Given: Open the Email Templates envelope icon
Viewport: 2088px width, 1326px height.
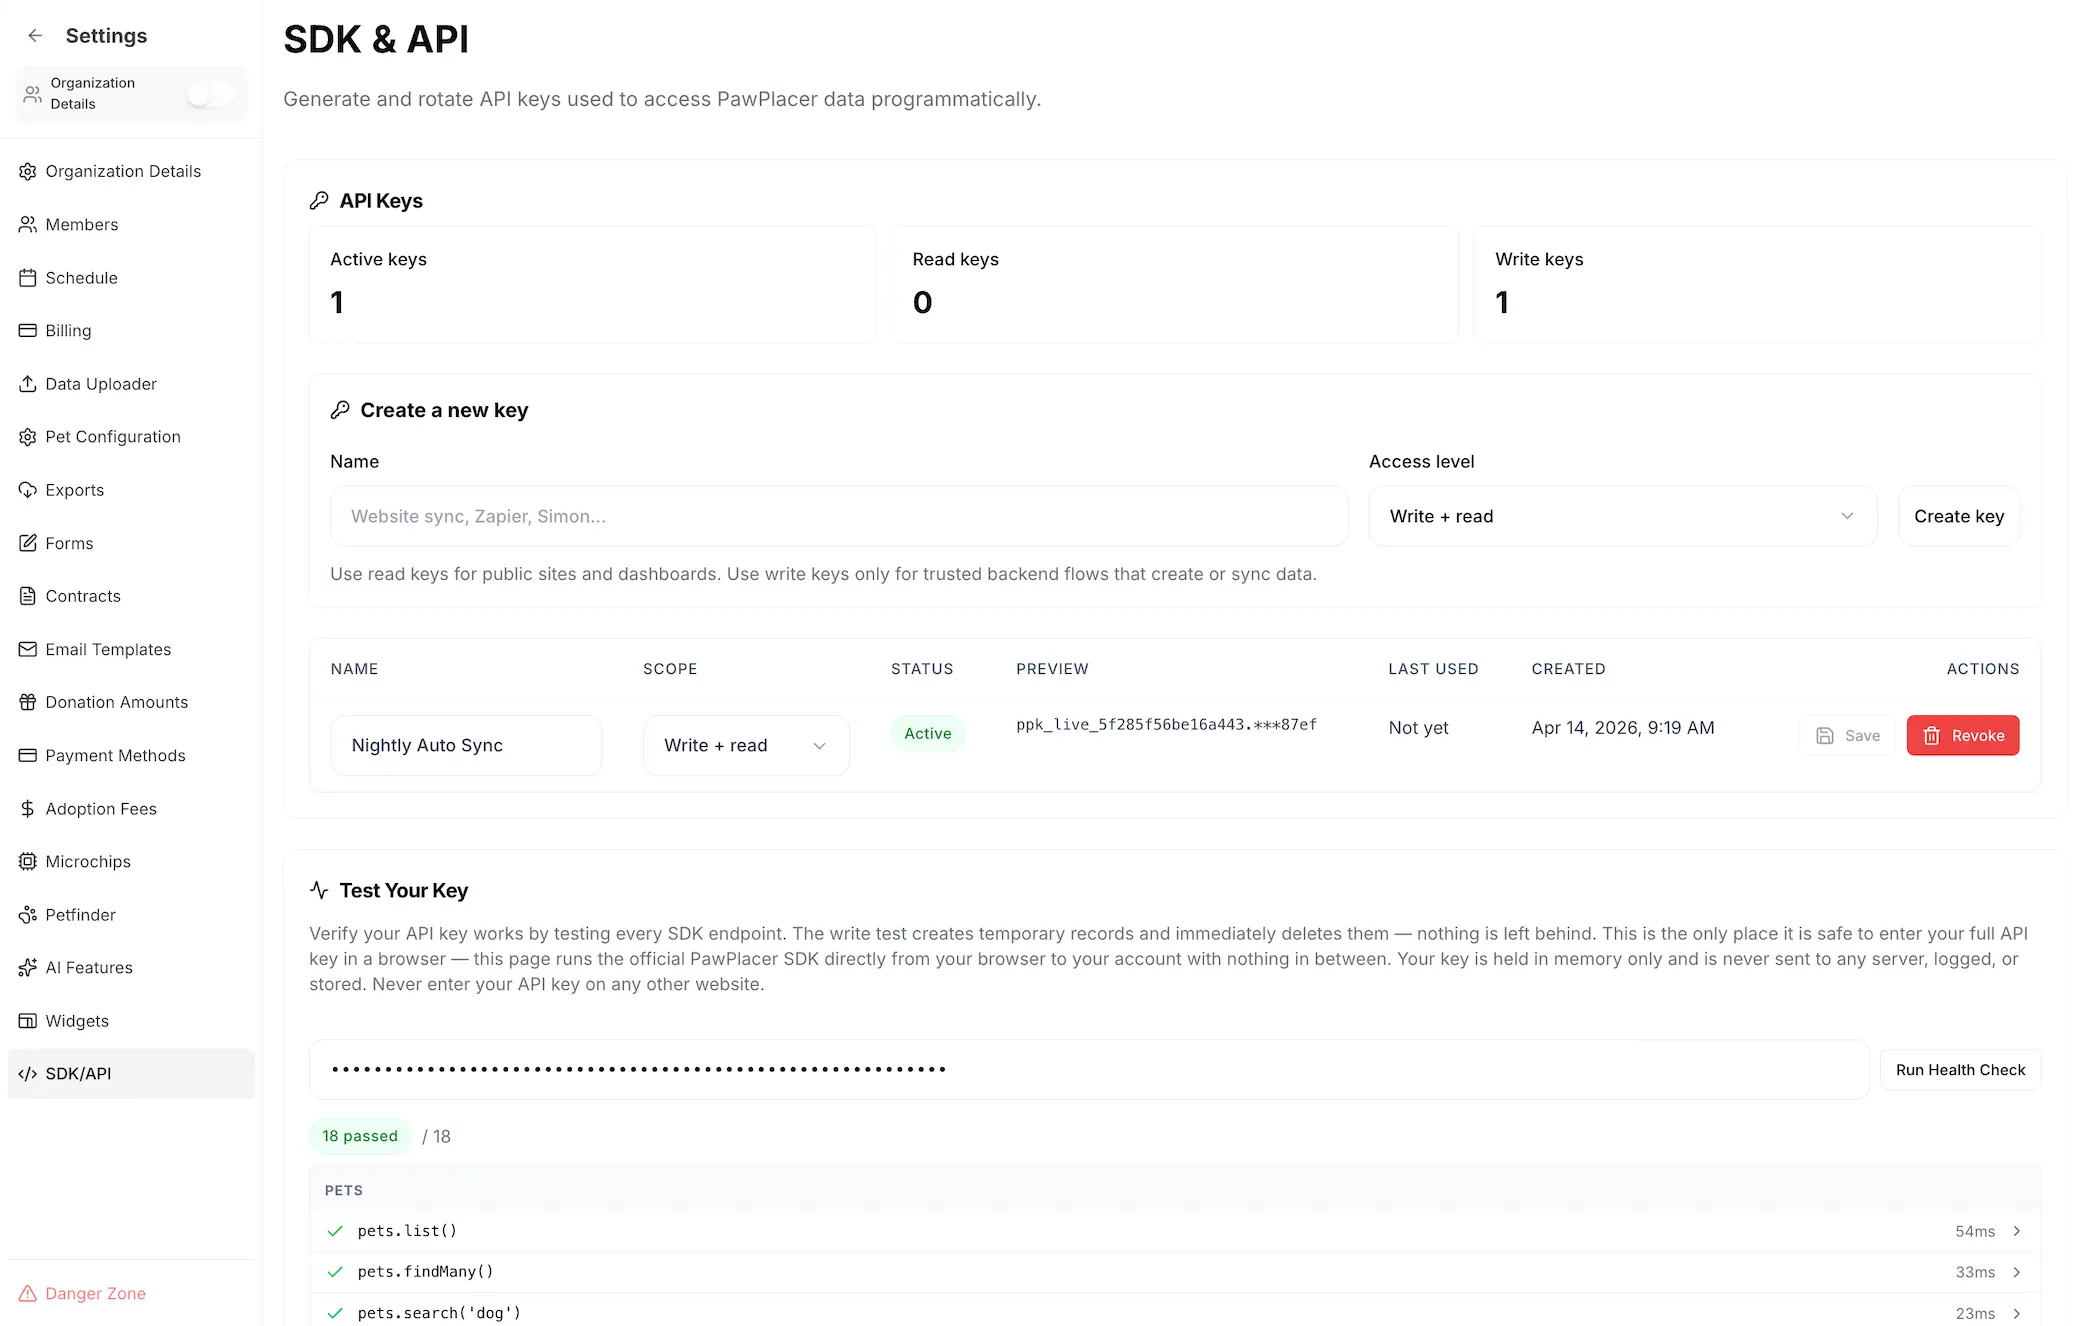Looking at the screenshot, I should (28, 649).
